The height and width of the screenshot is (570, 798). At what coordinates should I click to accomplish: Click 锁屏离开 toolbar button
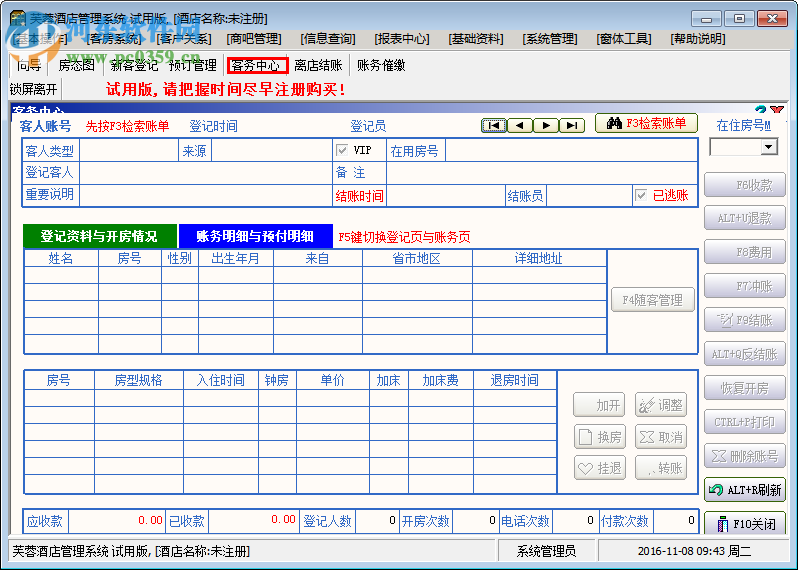click(x=34, y=89)
